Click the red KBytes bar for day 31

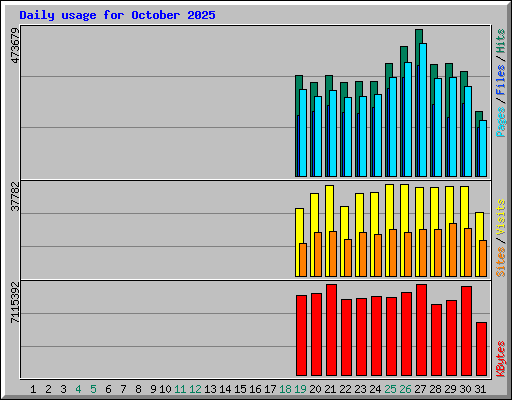(481, 349)
